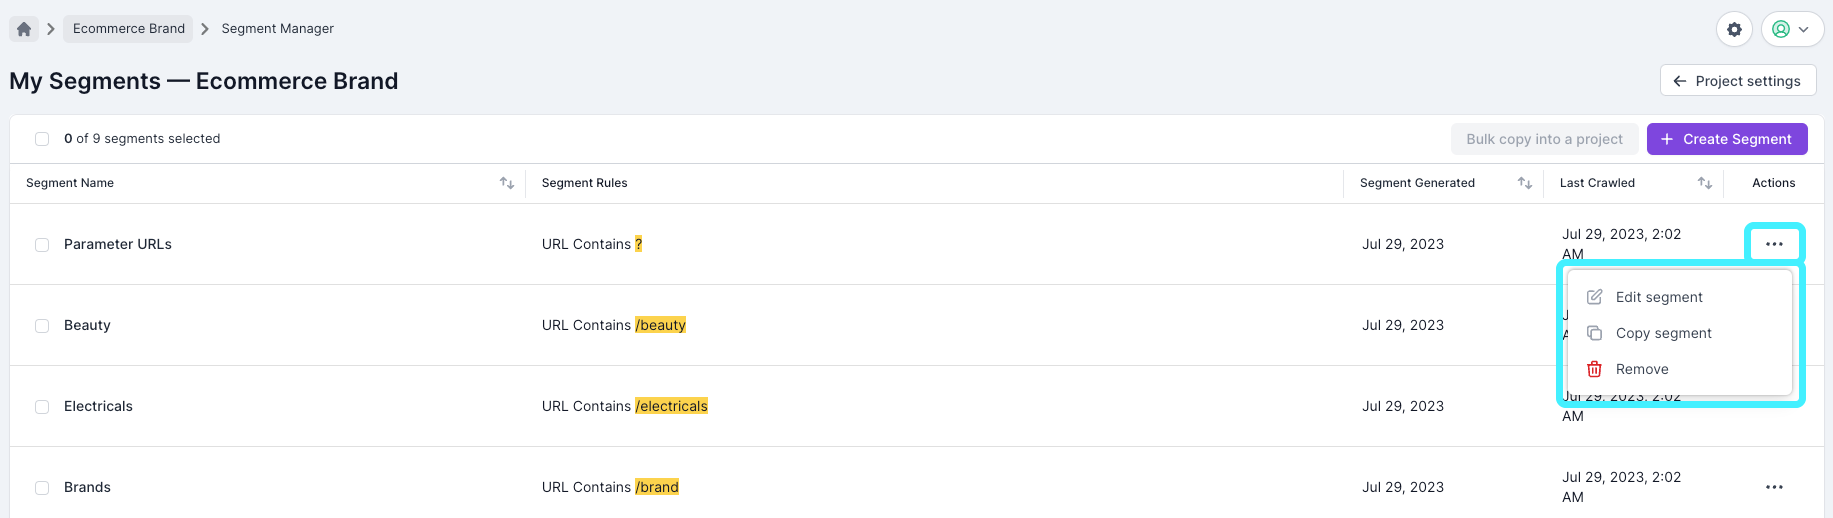Click the highlighted /electricals rule tag
1833x518 pixels.
click(671, 406)
